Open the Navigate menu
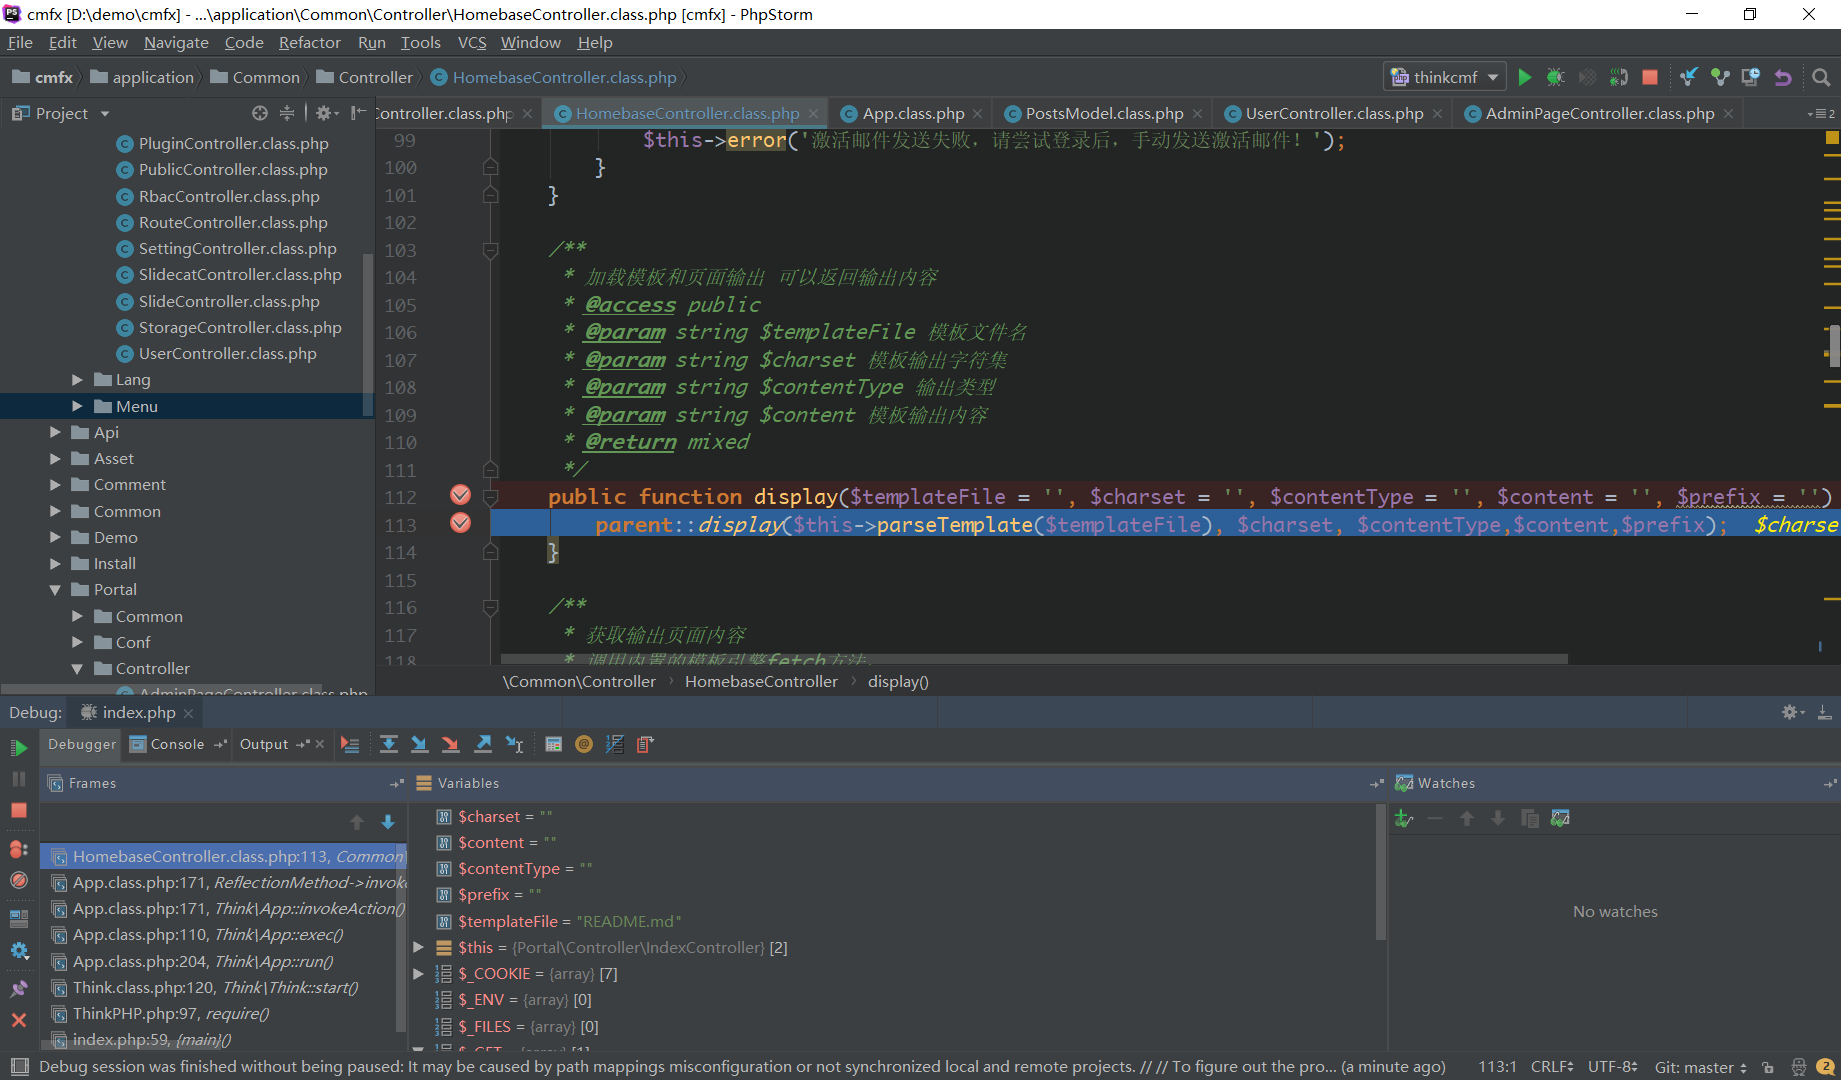The width and height of the screenshot is (1841, 1080). tap(176, 42)
